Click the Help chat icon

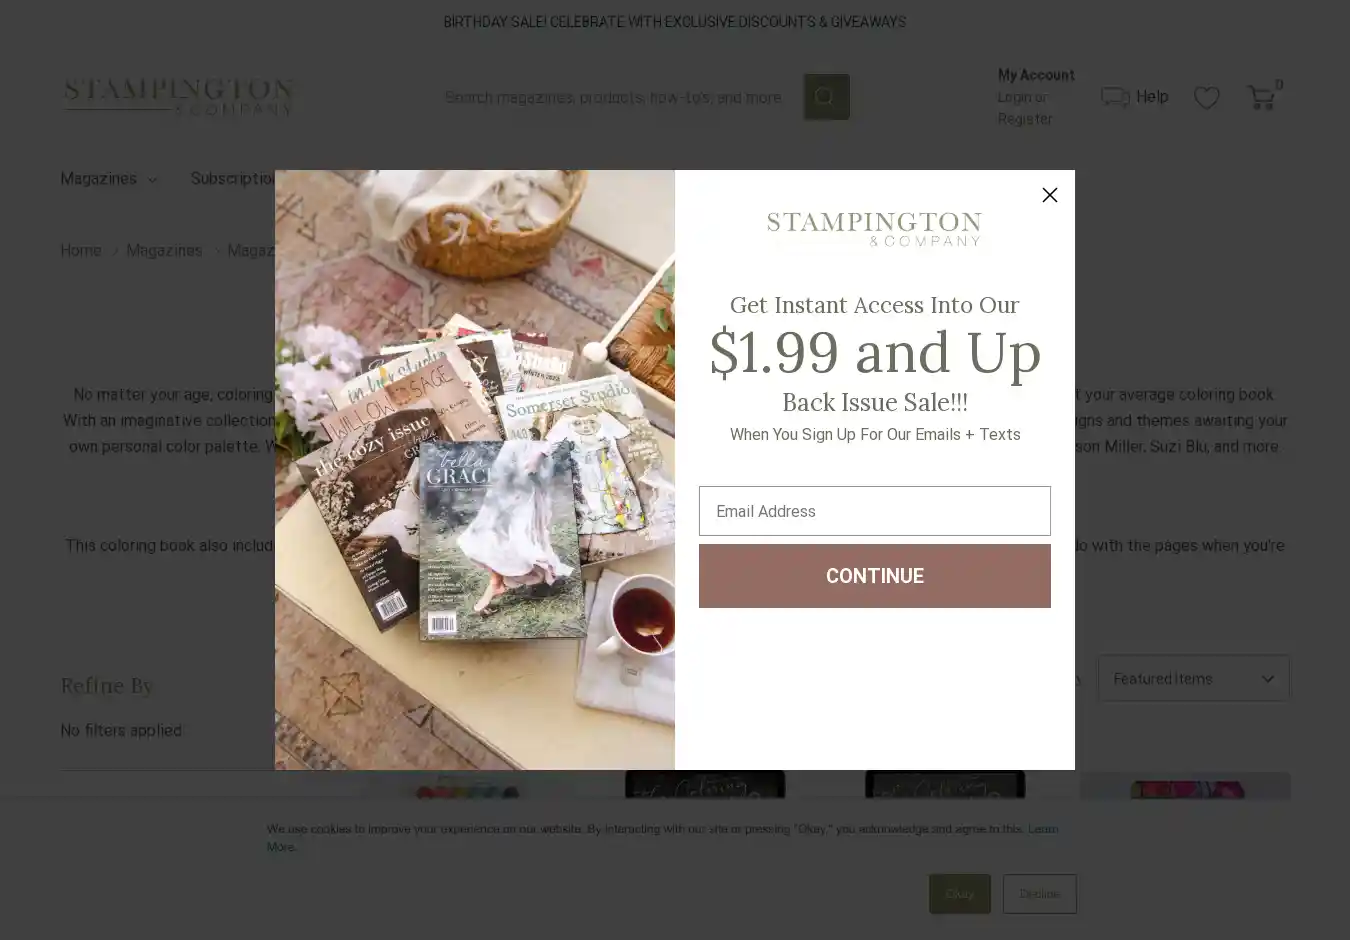(1115, 97)
